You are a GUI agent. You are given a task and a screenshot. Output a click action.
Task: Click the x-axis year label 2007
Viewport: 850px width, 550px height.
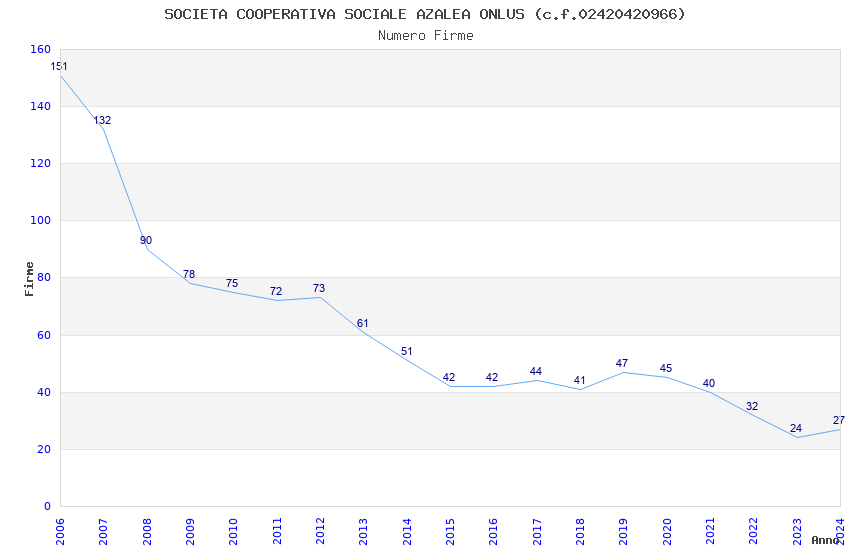tap(103, 531)
